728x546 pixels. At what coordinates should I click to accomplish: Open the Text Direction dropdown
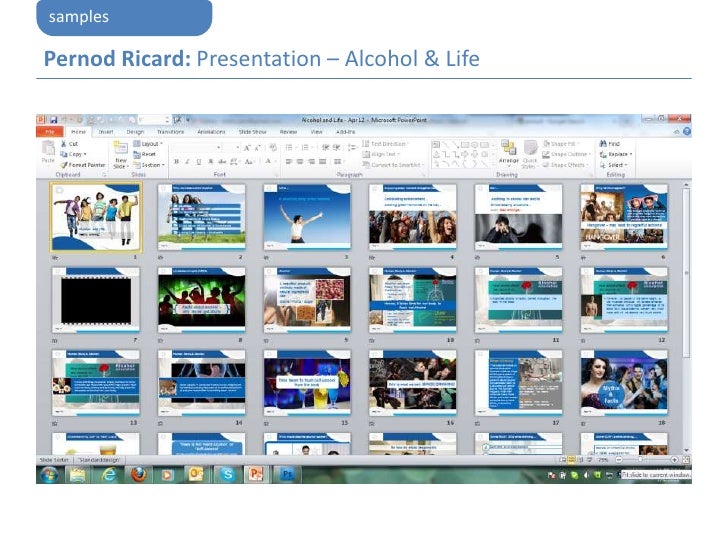(x=386, y=144)
